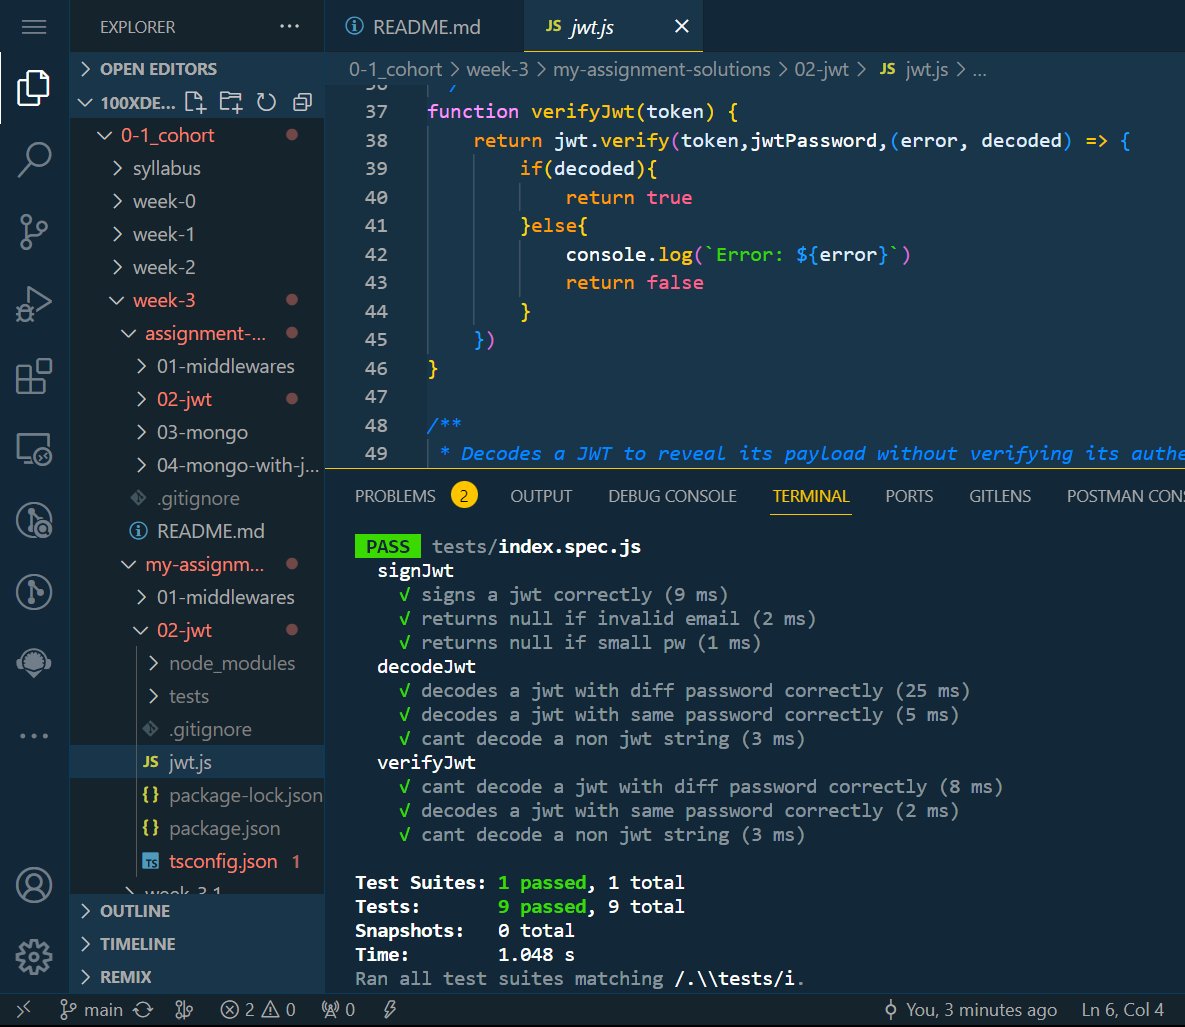Expand the 04-mongo-with-j... folder
Image resolution: width=1185 pixels, height=1027 pixels.
197,465
